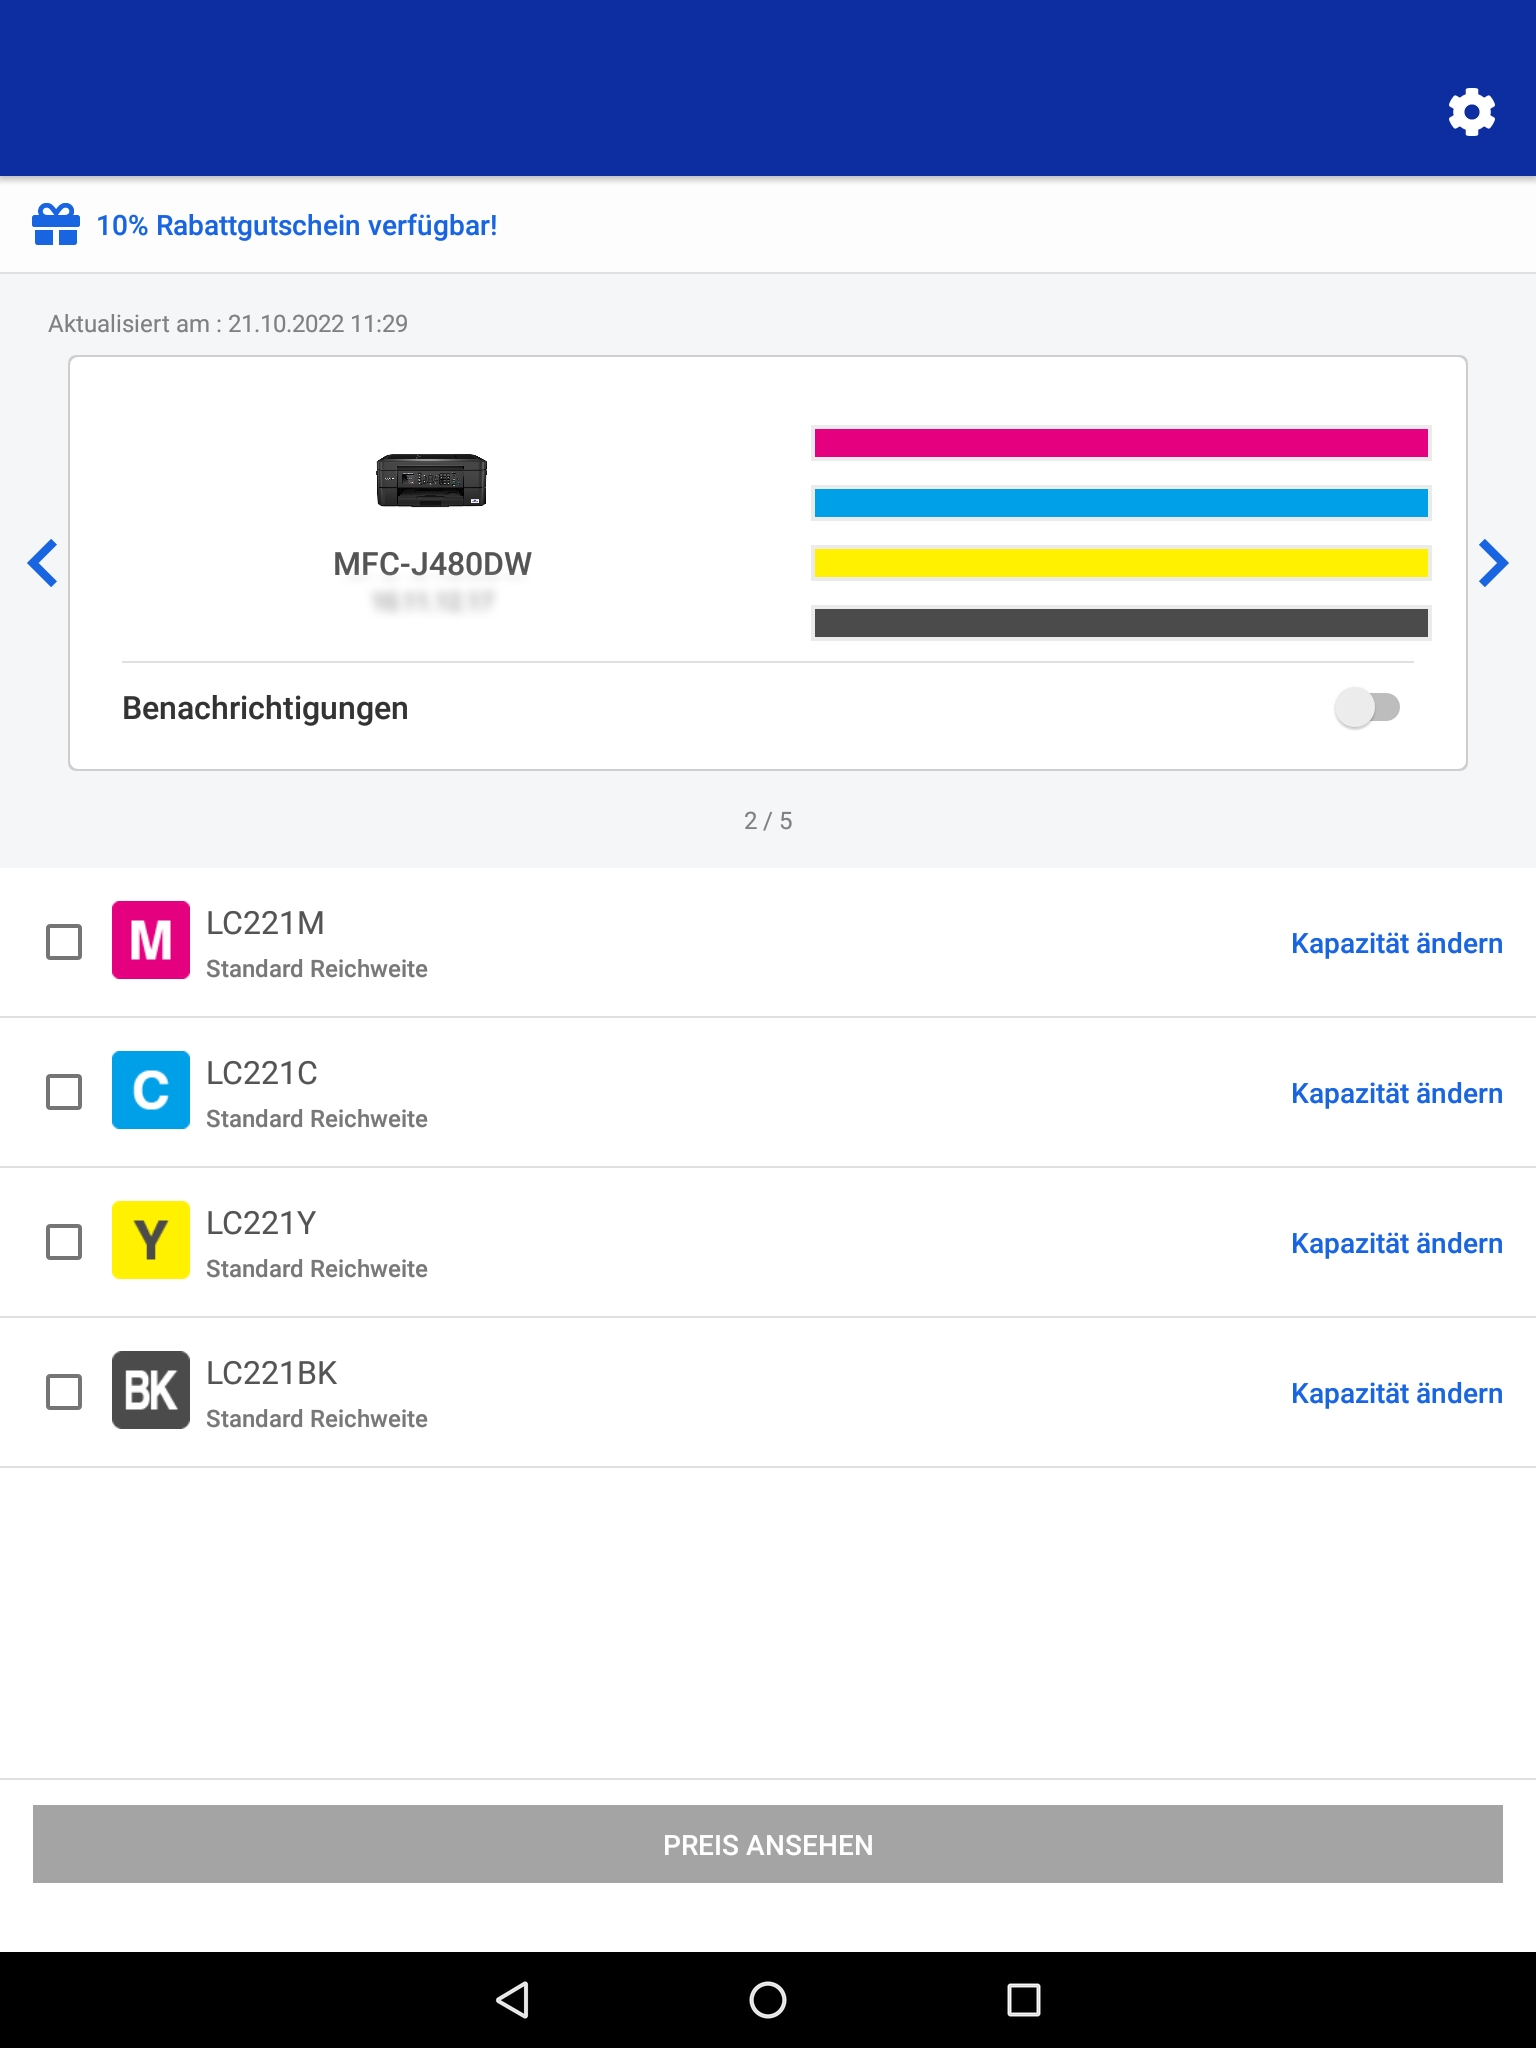This screenshot has height=2048, width=1536.
Task: Tap the gift icon for the discount voucher
Action: 56,225
